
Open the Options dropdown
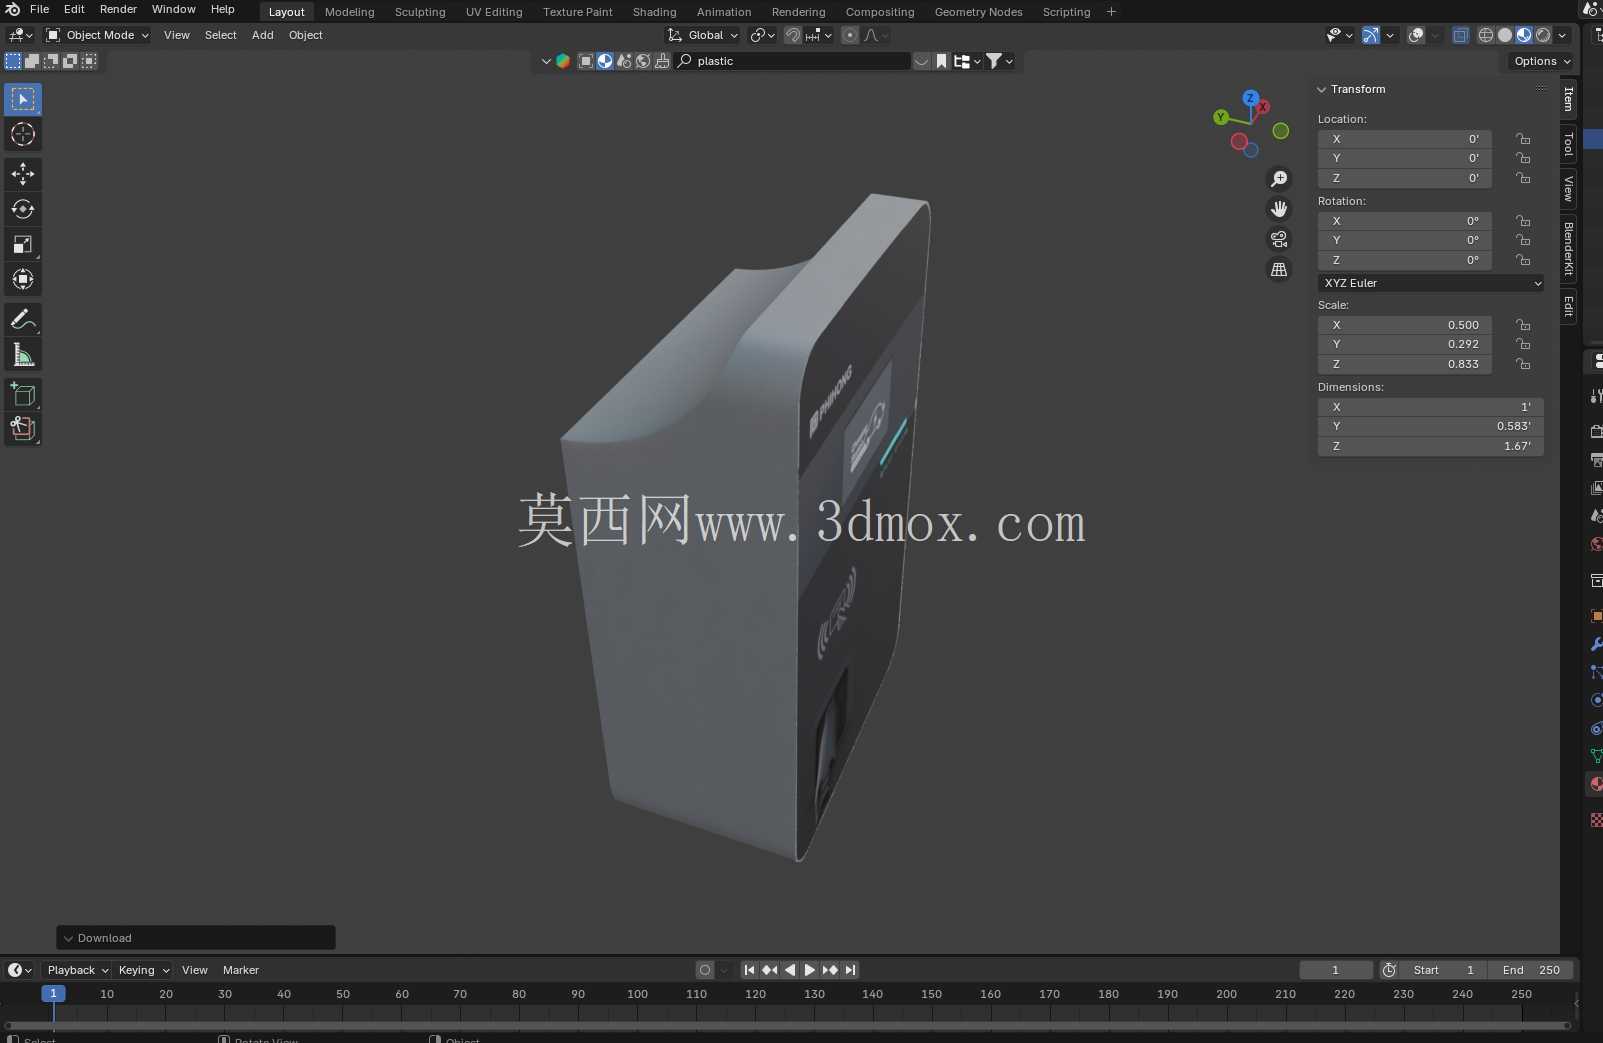(x=1542, y=61)
